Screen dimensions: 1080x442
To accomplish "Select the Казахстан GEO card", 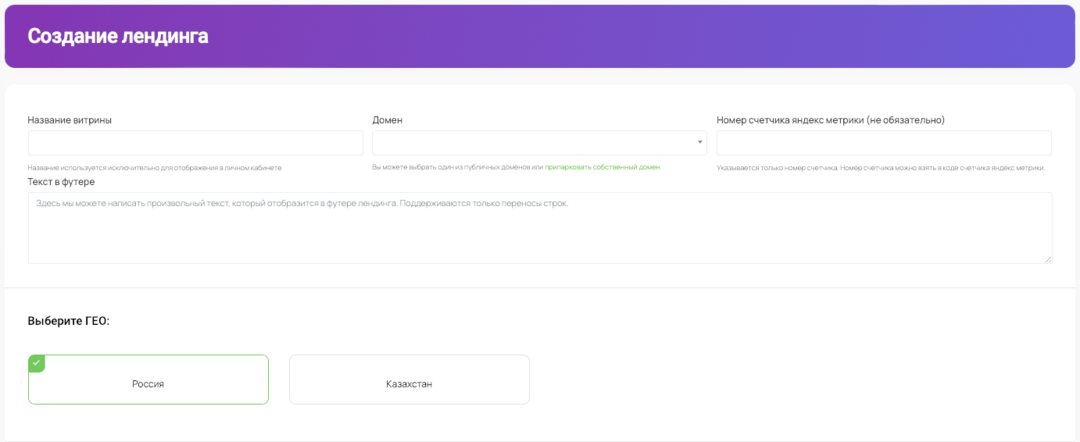I will click(409, 379).
